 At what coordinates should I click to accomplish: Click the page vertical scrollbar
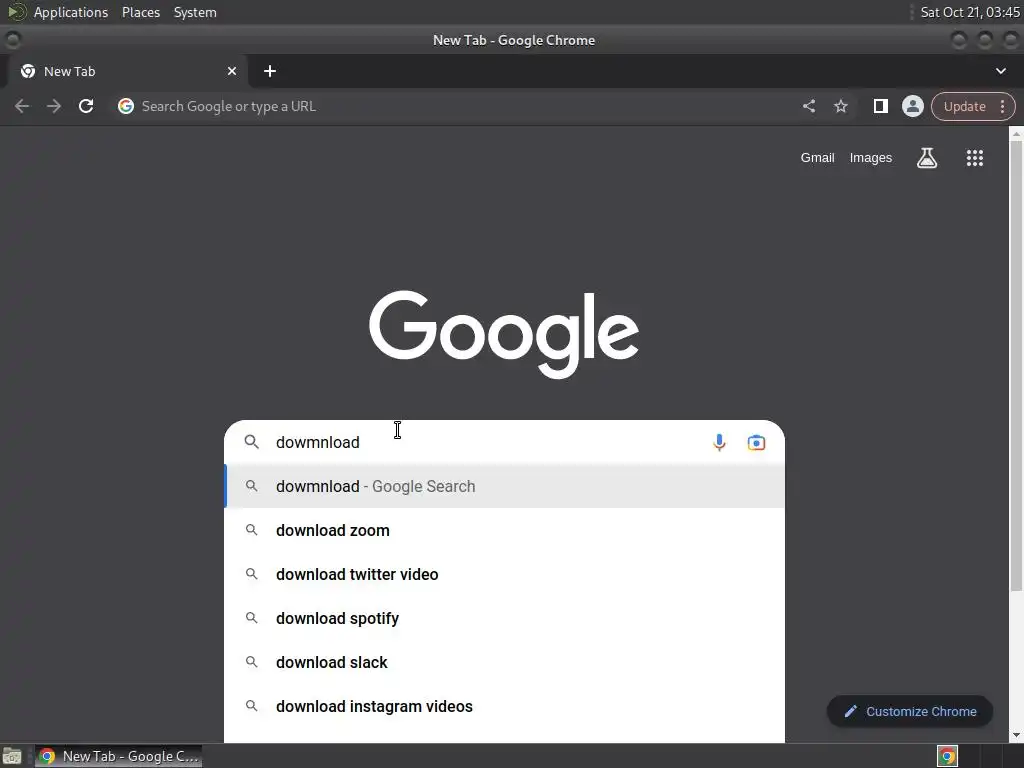pyautogui.click(x=1016, y=366)
